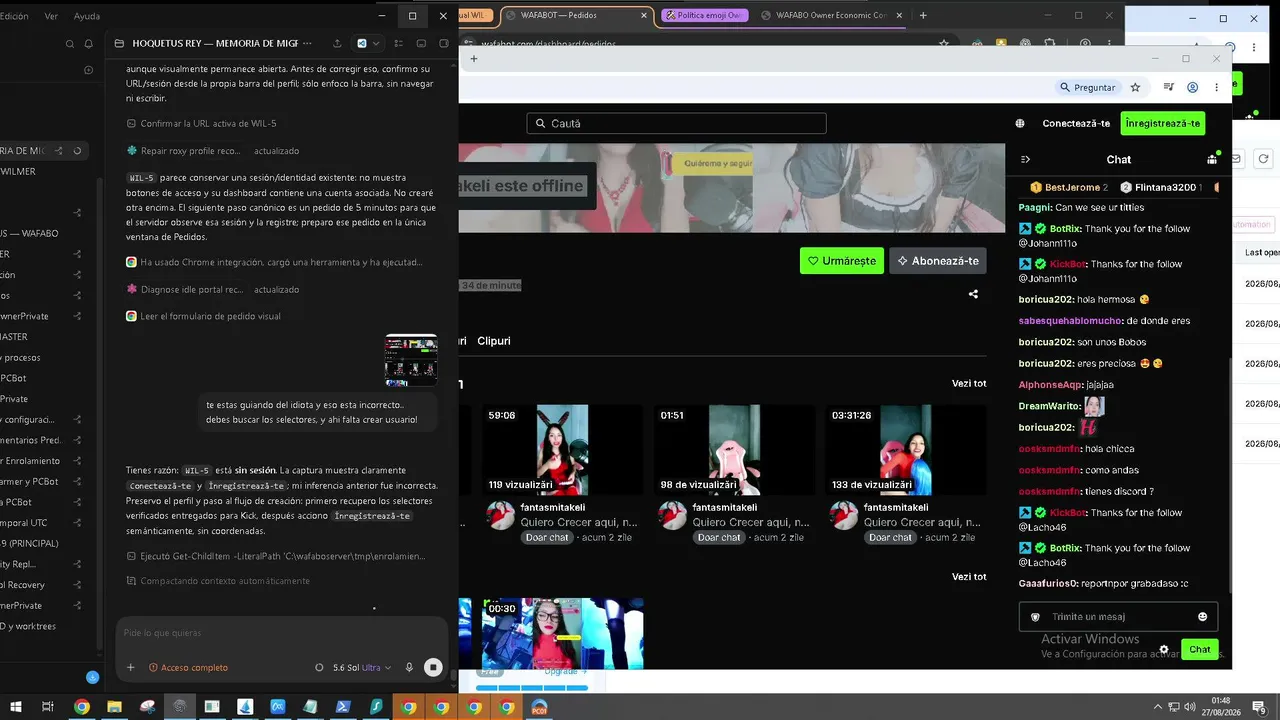Screen dimensions: 1280x720
Task: Click the share icon below the follow buttons
Action: pyautogui.click(x=973, y=294)
